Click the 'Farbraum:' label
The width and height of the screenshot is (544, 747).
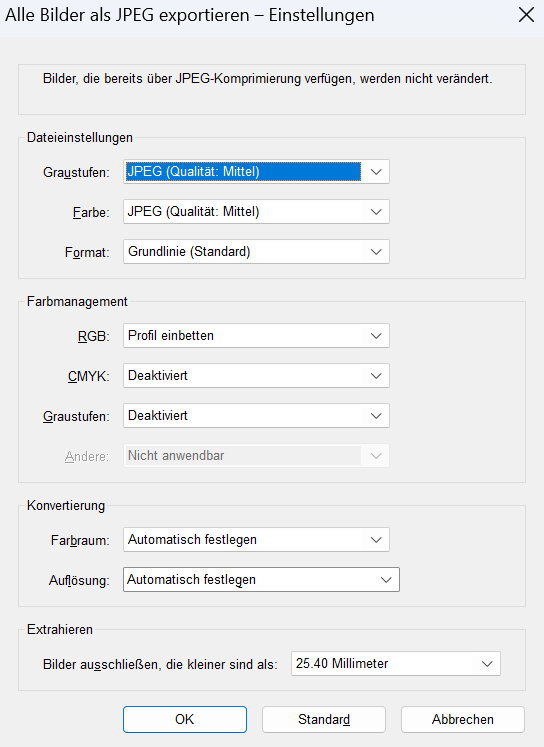click(80, 540)
